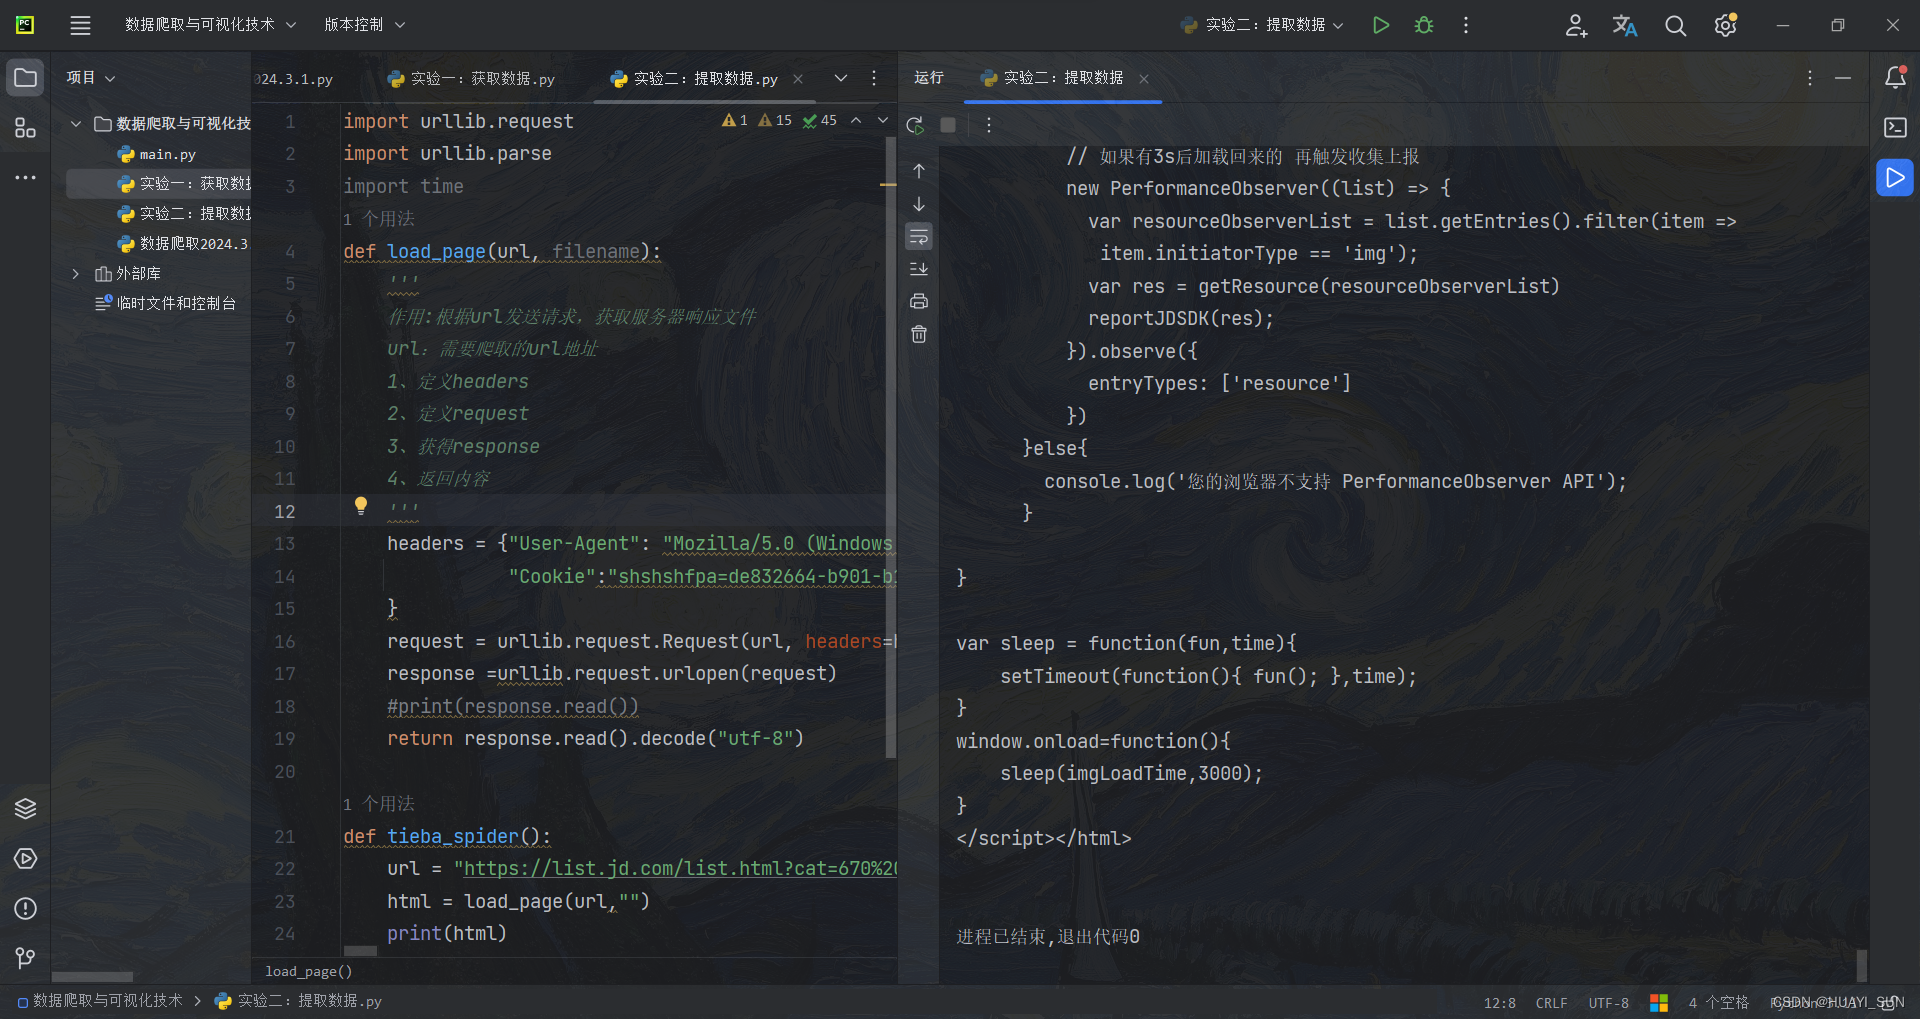Screen dimensions: 1920x1019
Task: Expand the 外部库 node
Action: (75, 274)
